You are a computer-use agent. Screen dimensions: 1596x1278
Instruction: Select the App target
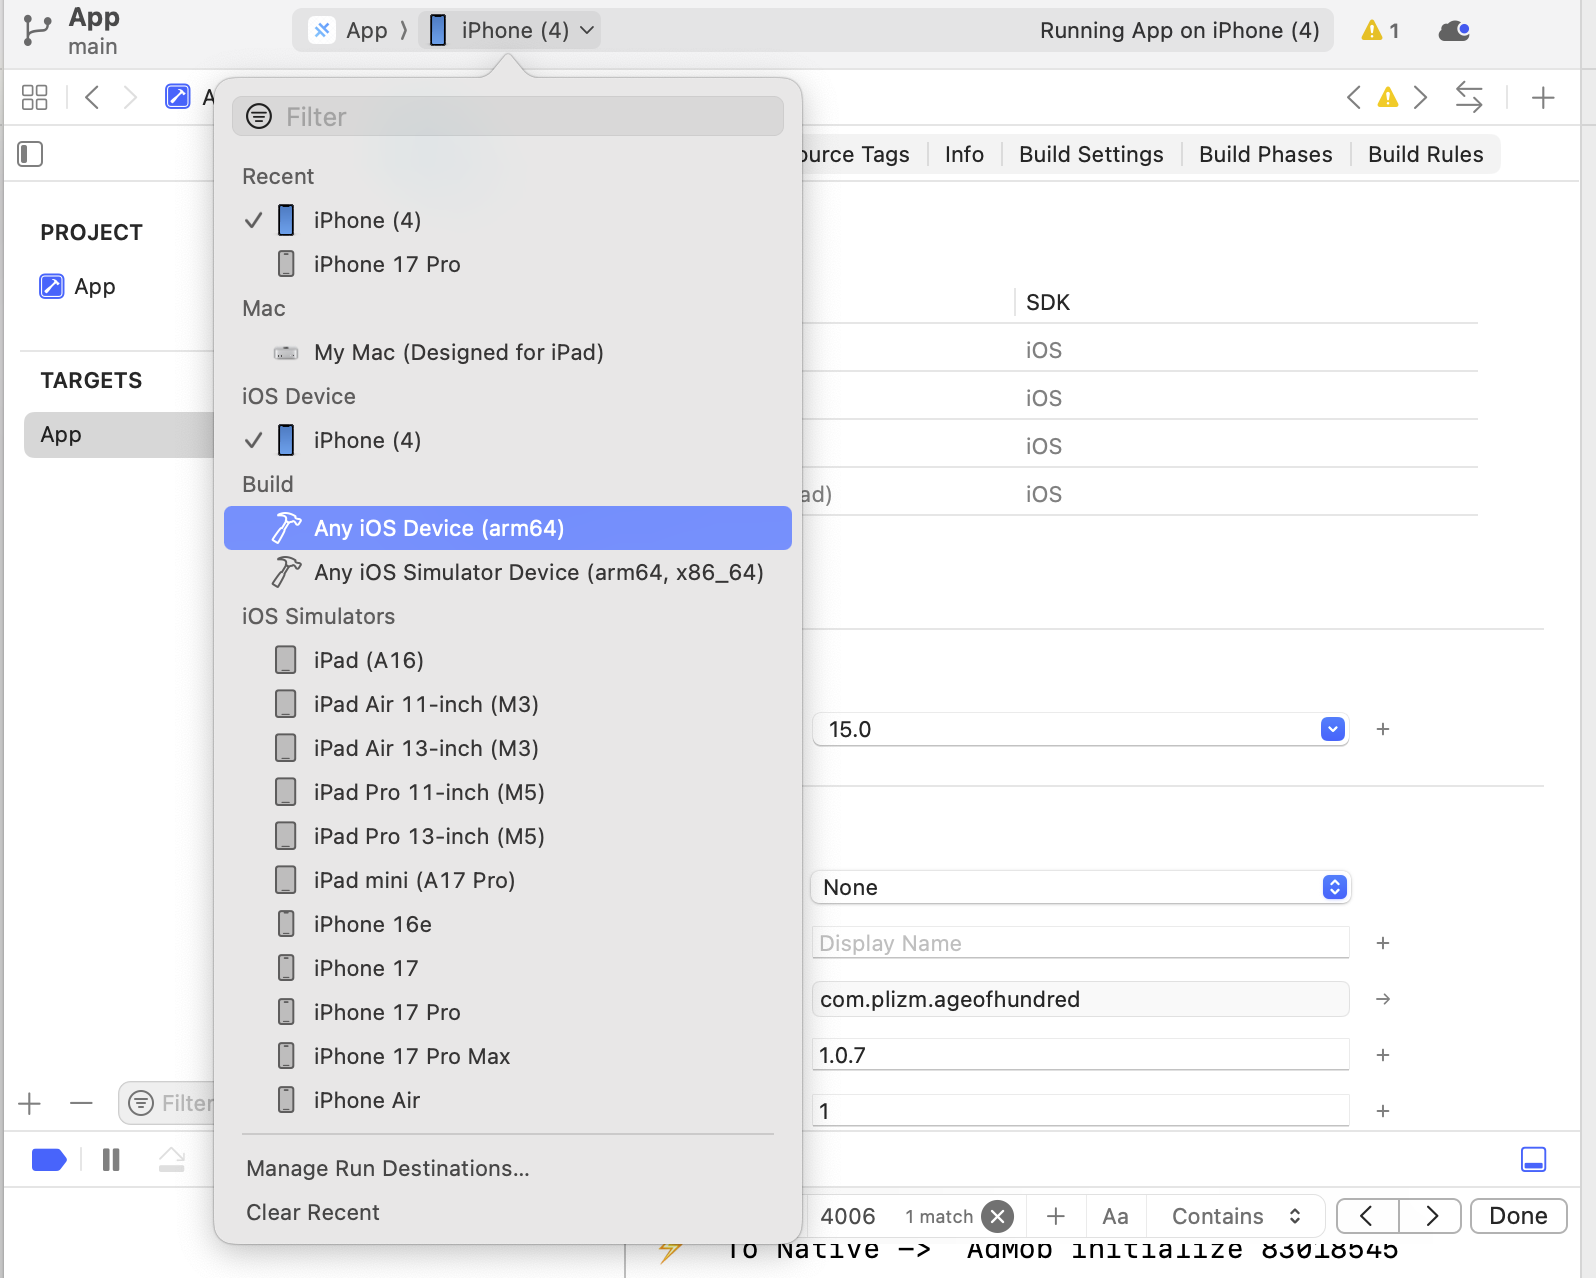click(x=119, y=435)
